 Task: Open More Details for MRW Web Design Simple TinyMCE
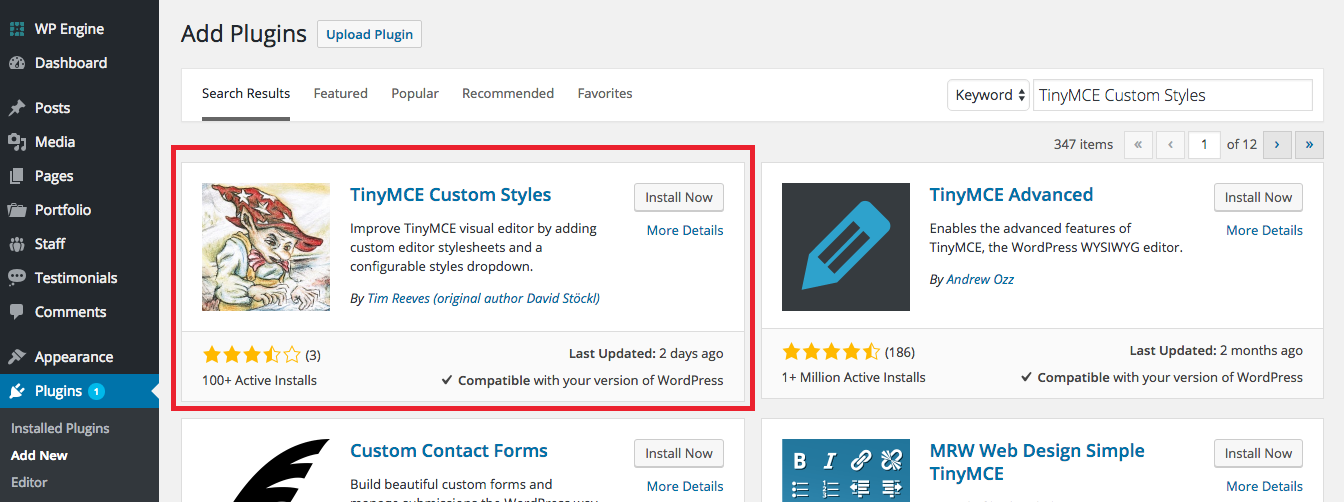pos(1265,486)
